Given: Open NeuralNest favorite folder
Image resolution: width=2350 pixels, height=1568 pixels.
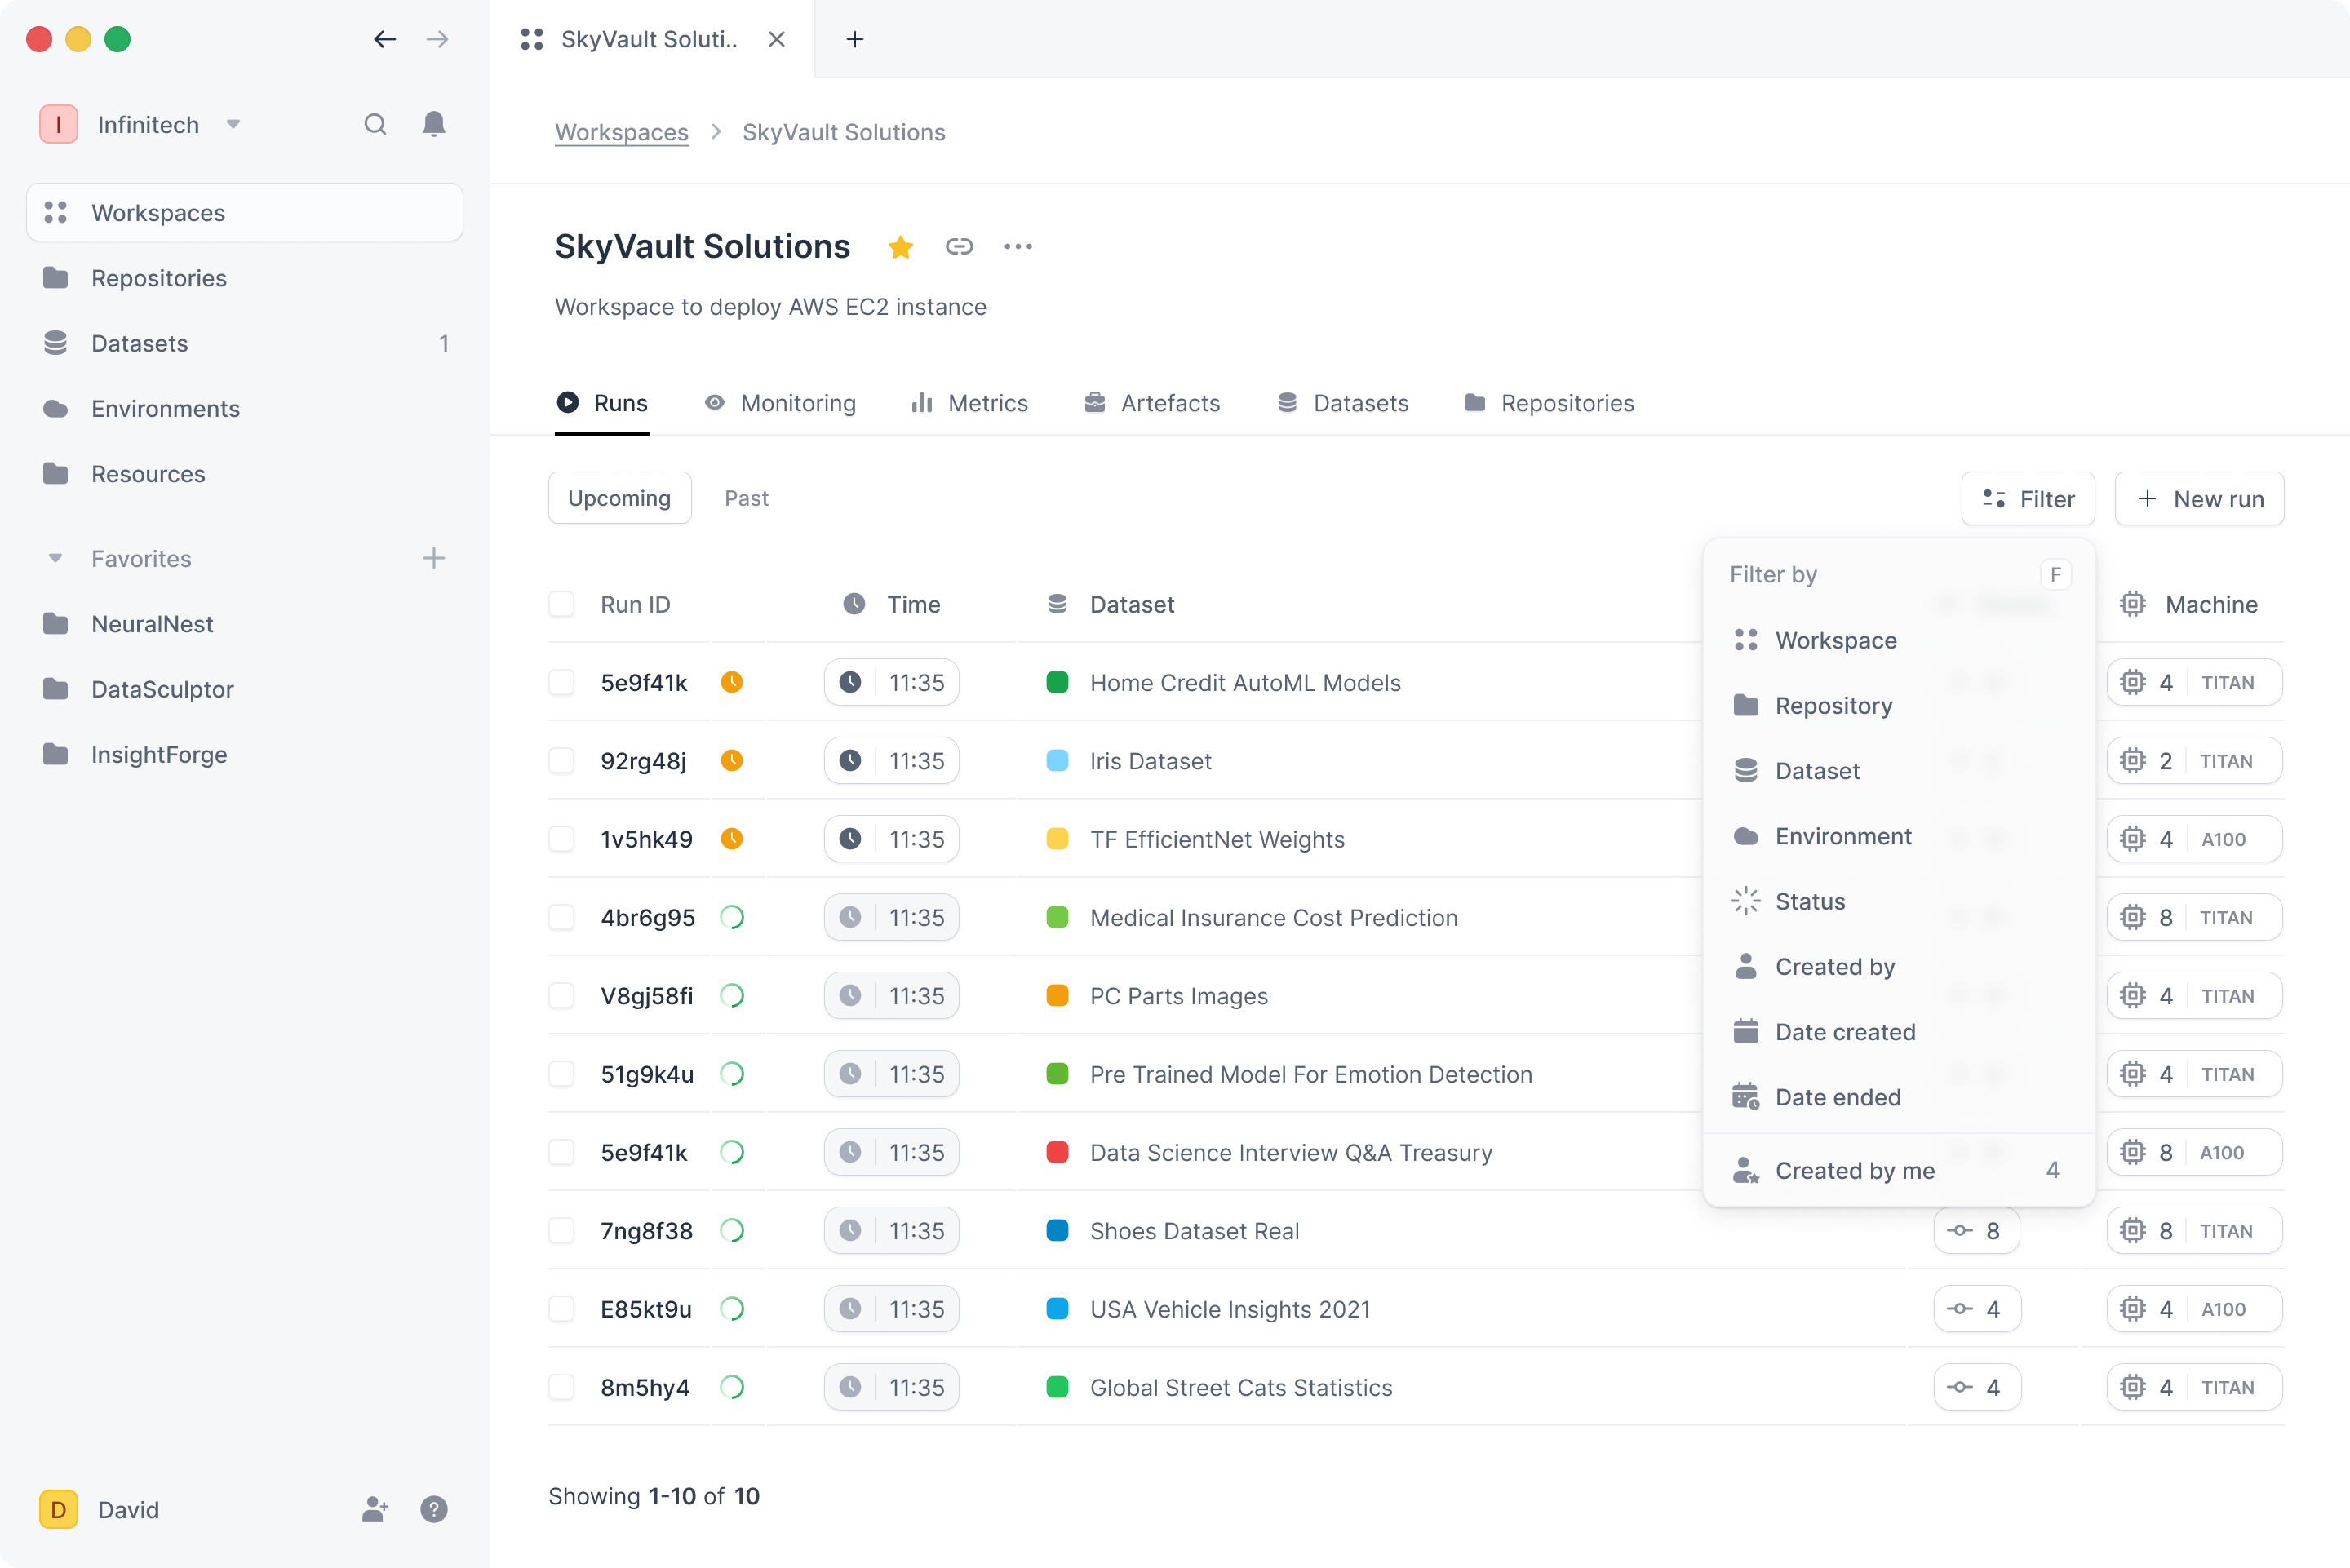Looking at the screenshot, I should 244,624.
